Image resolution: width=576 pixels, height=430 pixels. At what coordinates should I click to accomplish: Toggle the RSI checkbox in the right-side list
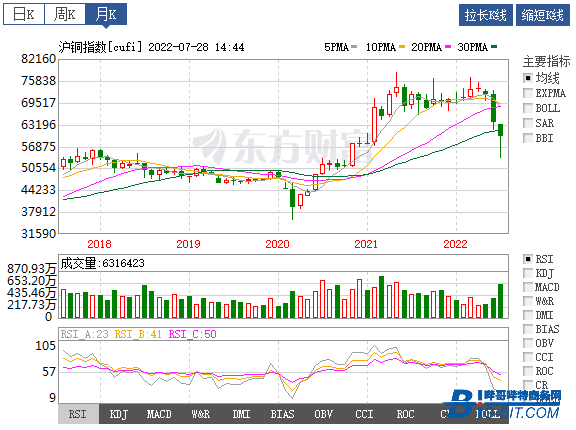[528, 259]
